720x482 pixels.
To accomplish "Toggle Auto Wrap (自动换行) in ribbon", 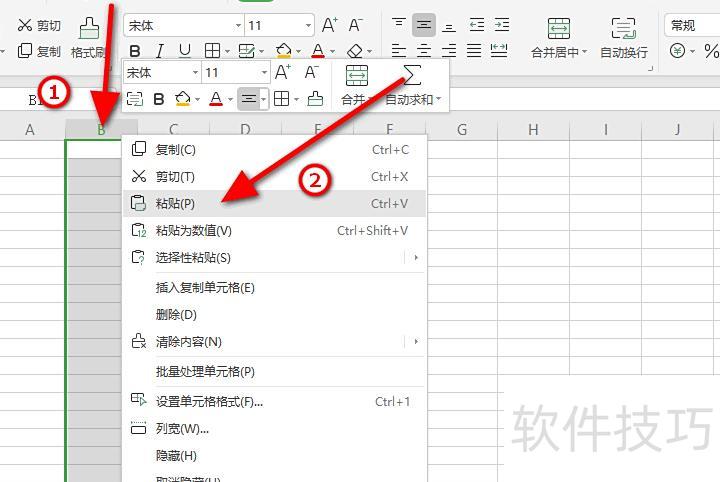I will (x=624, y=39).
